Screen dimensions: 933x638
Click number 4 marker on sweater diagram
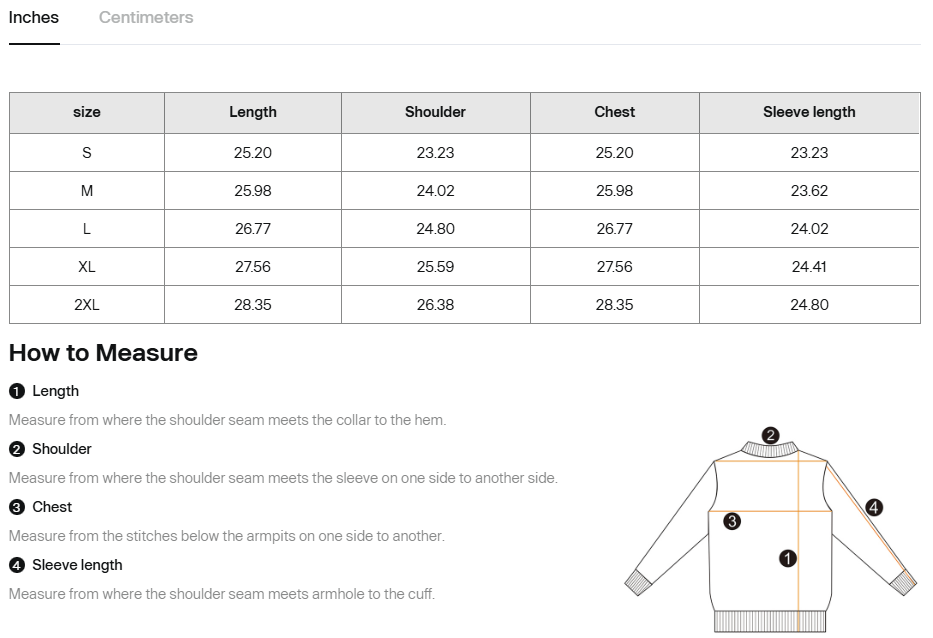(x=874, y=507)
